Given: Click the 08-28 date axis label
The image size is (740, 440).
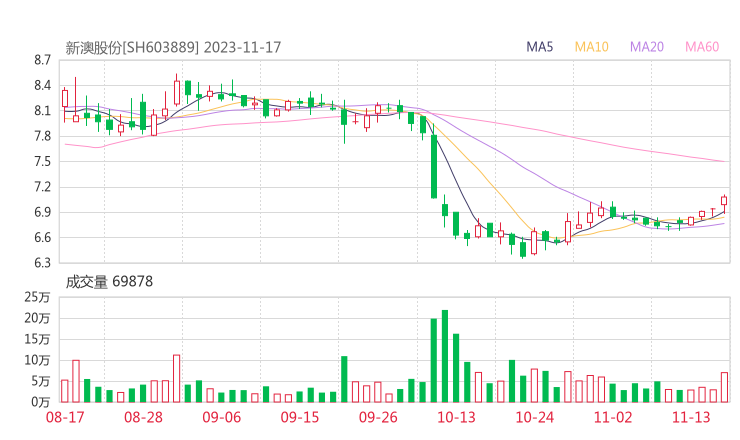Looking at the screenshot, I should tap(143, 417).
